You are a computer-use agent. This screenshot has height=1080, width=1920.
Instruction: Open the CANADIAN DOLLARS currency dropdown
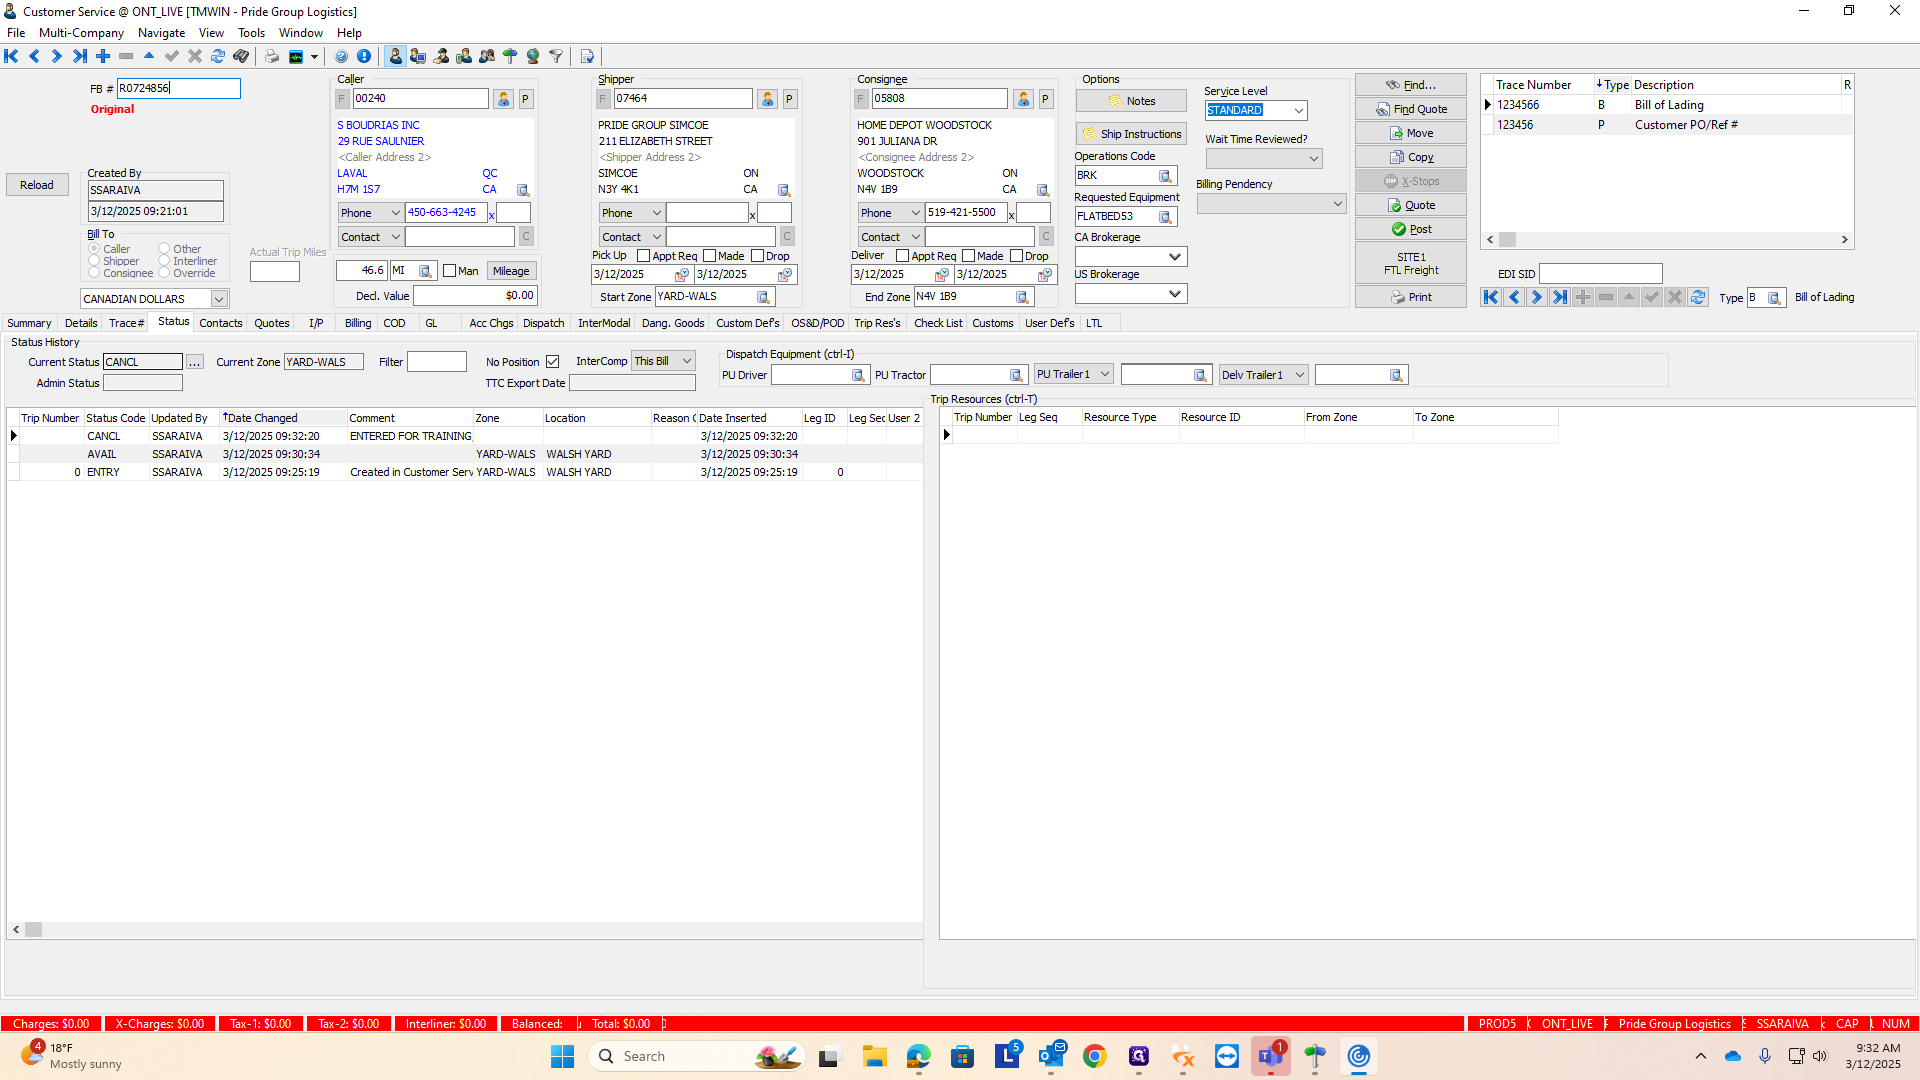(x=218, y=299)
